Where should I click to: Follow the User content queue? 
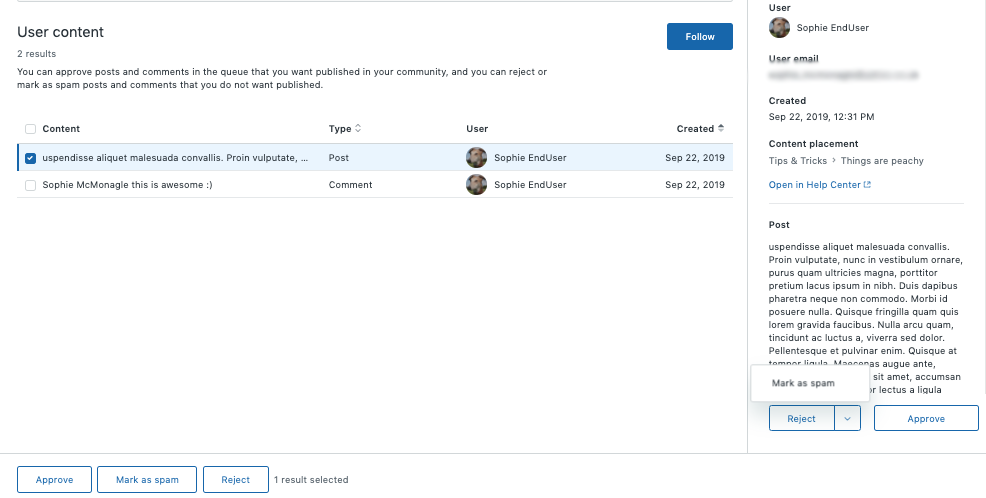[700, 36]
